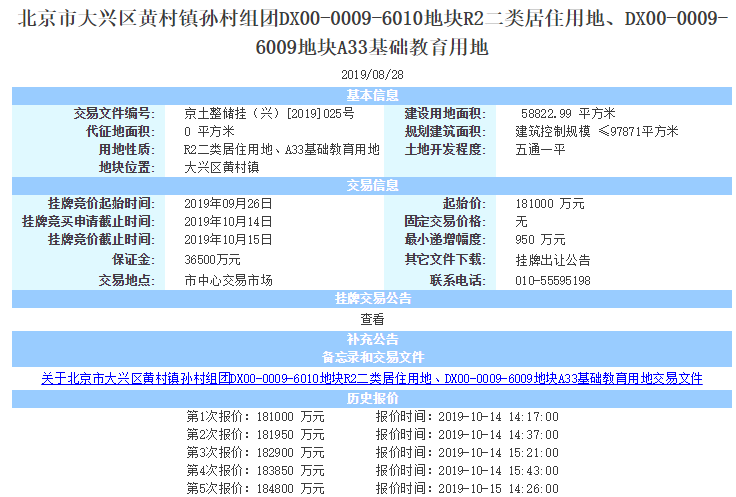736x497 pixels.
Task: Click the 保证金 label
Action: coord(133,260)
